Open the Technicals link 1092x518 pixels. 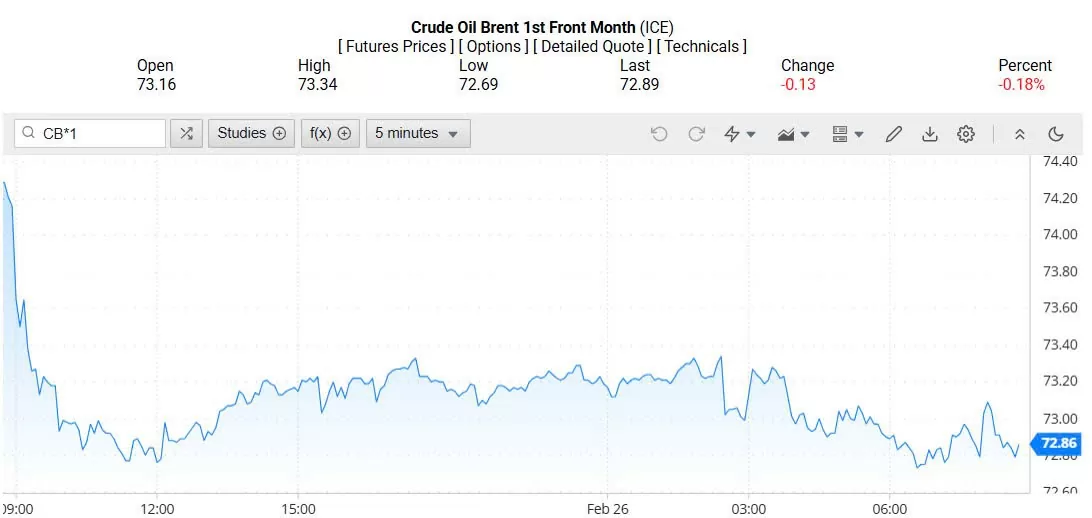[702, 46]
